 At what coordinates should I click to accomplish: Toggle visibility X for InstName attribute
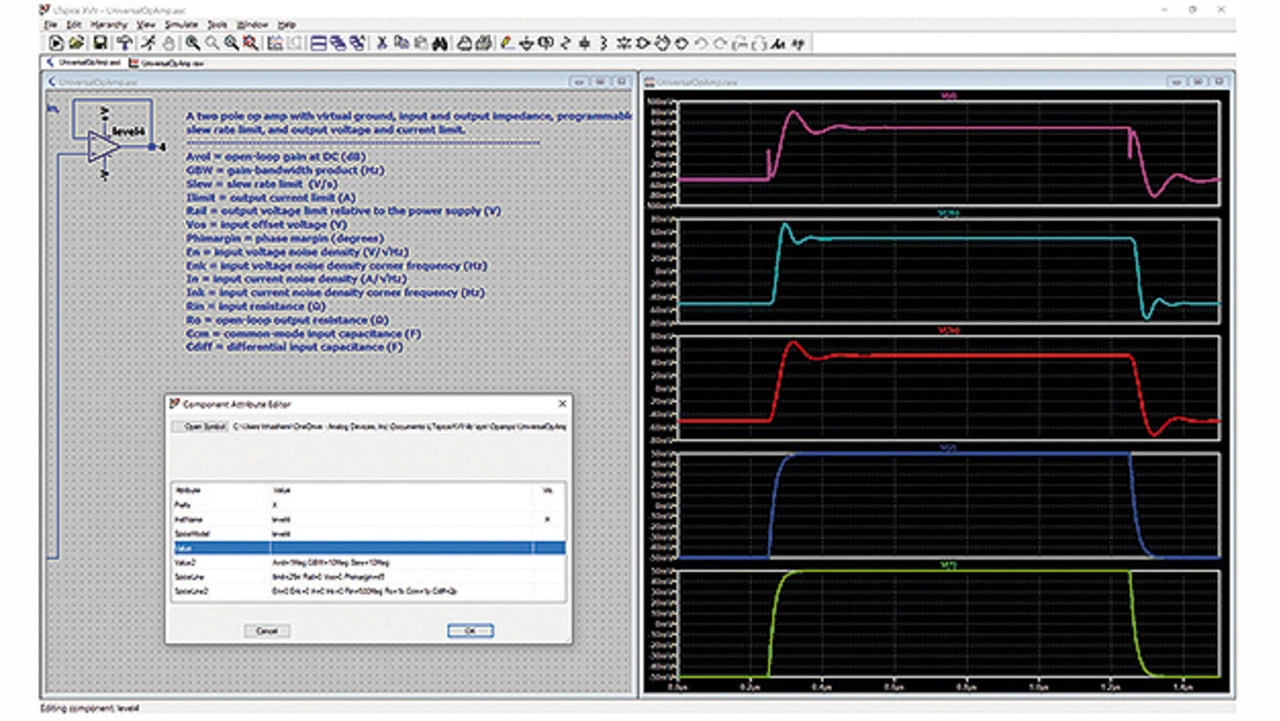click(546, 520)
